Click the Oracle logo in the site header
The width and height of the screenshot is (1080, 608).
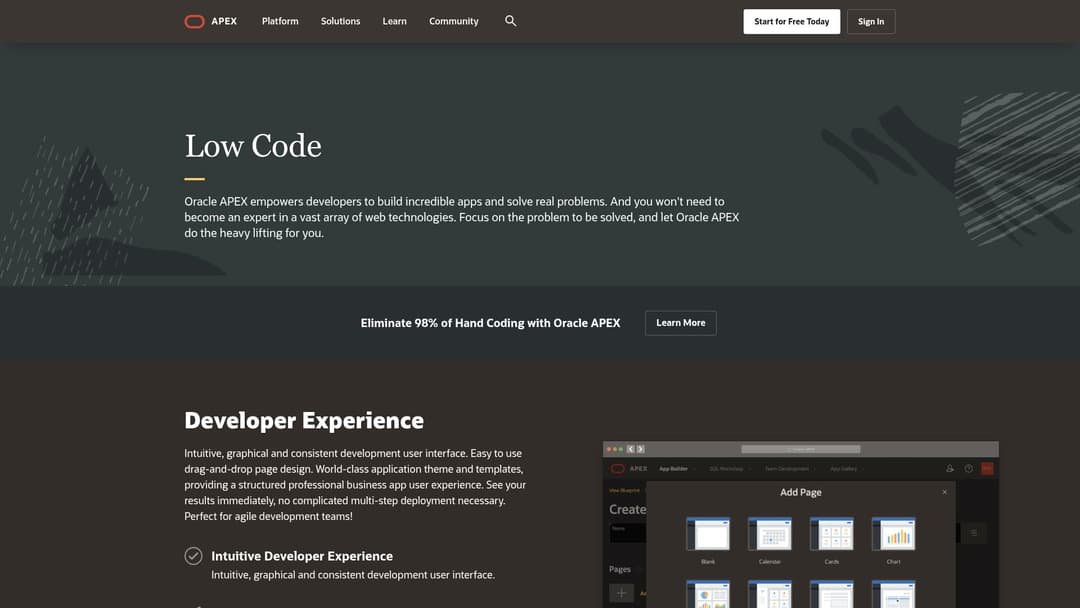pos(194,21)
